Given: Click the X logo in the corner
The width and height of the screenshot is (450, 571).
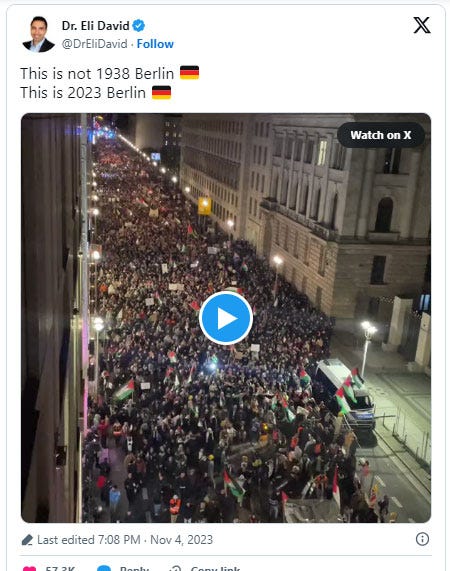Looking at the screenshot, I should (x=422, y=25).
